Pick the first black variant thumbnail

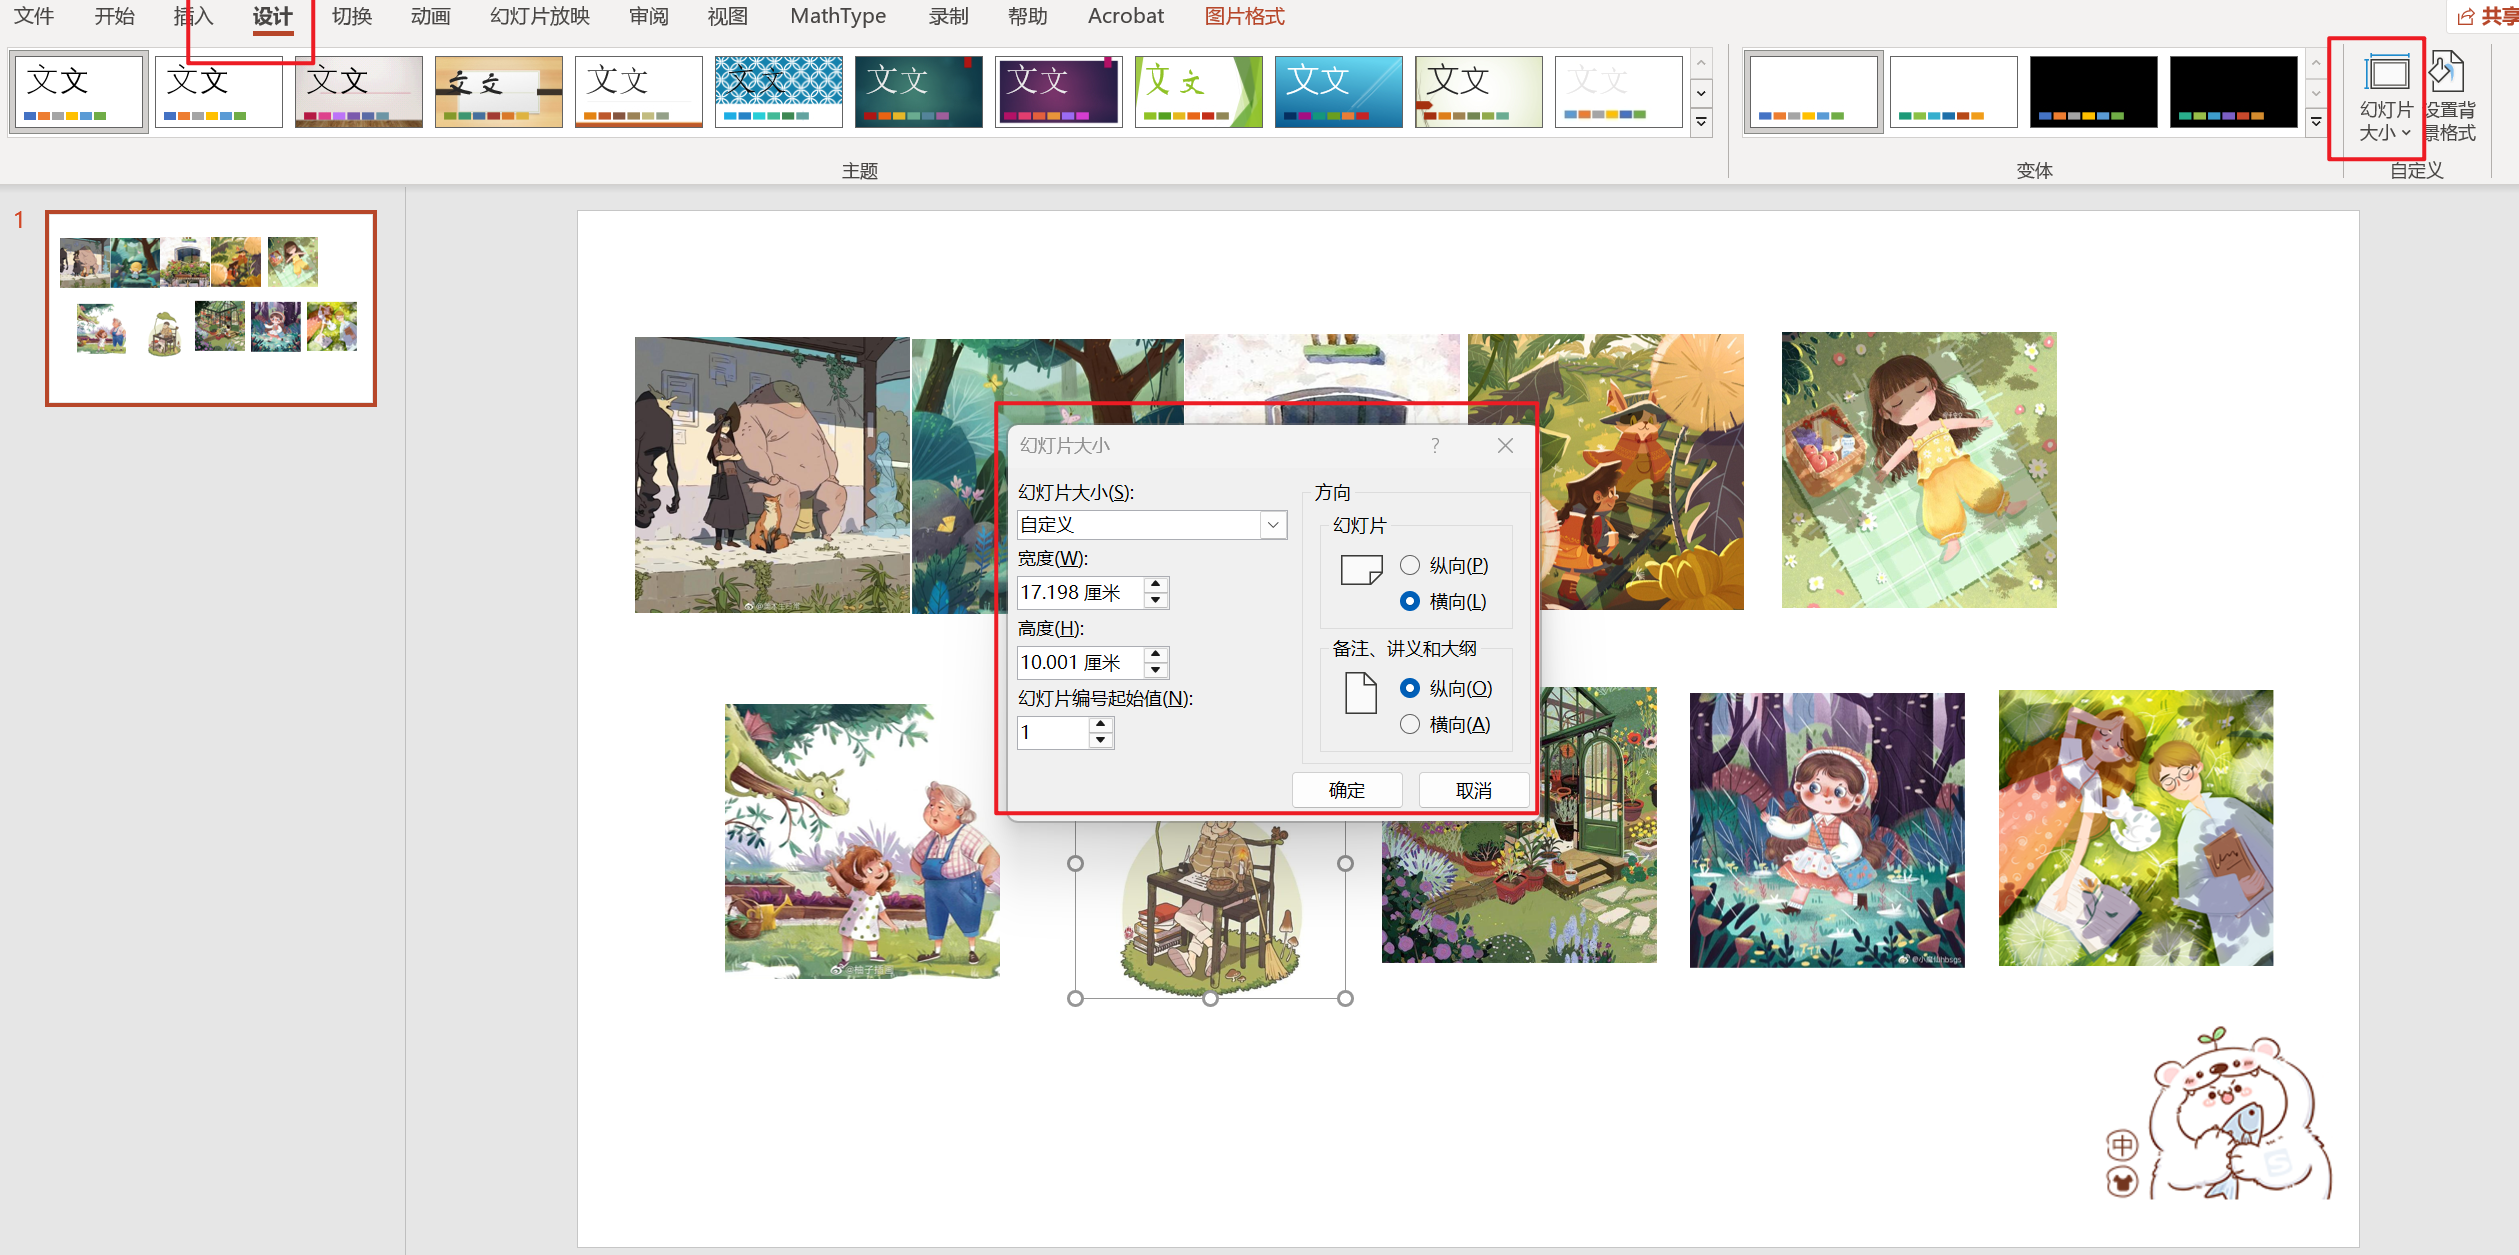(x=2093, y=91)
